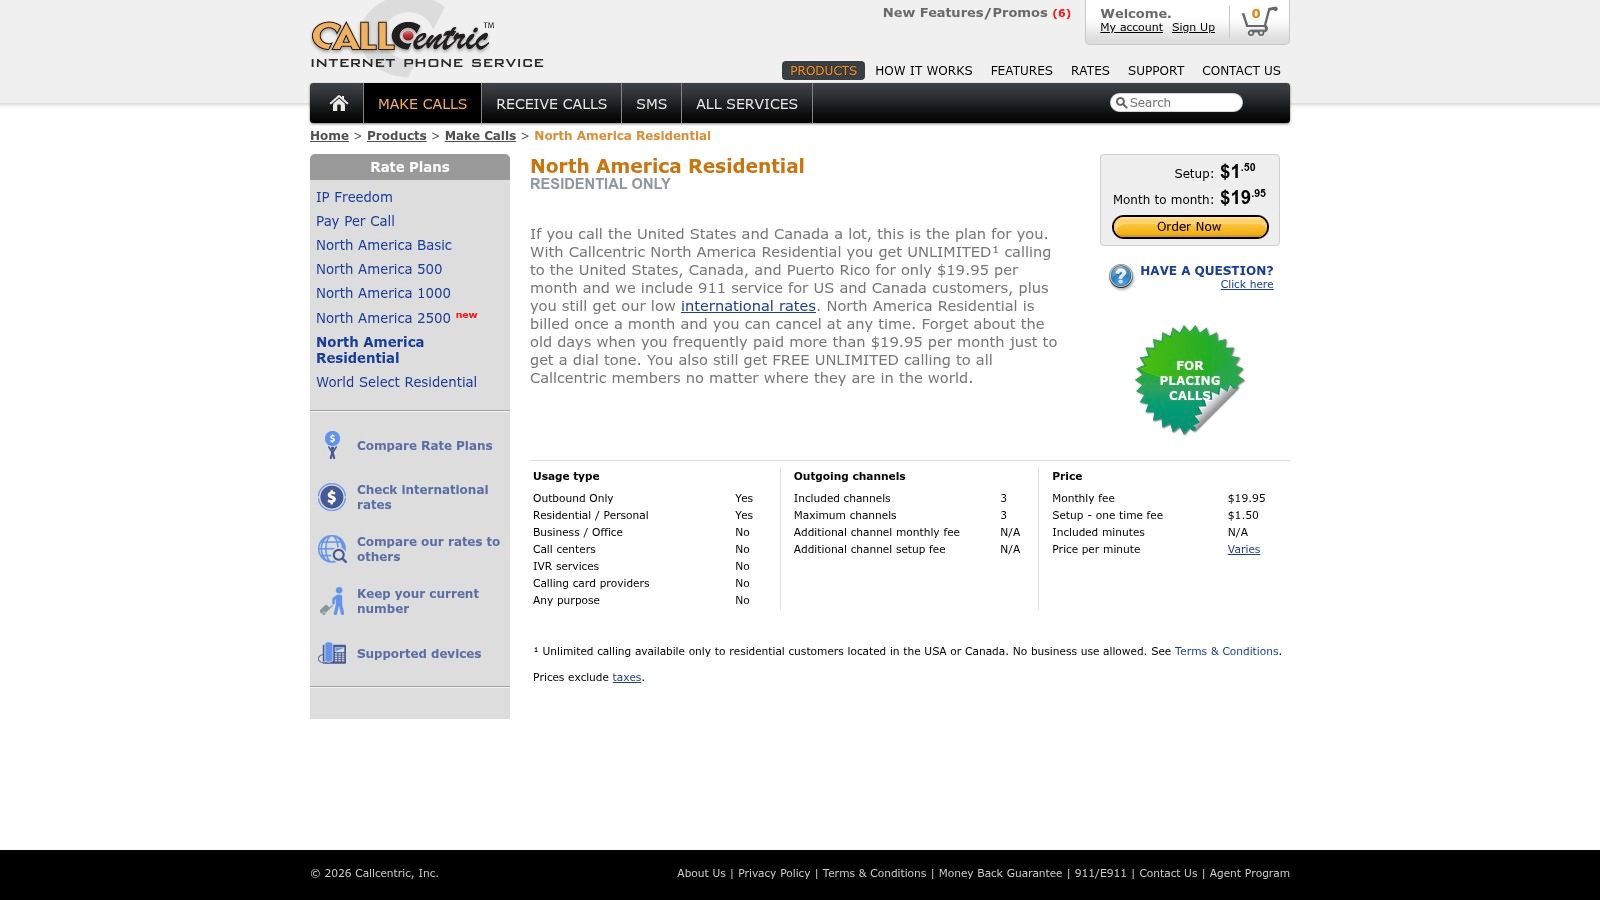1600x900 pixels.
Task: Open the Make Calls tab
Action: 422,104
